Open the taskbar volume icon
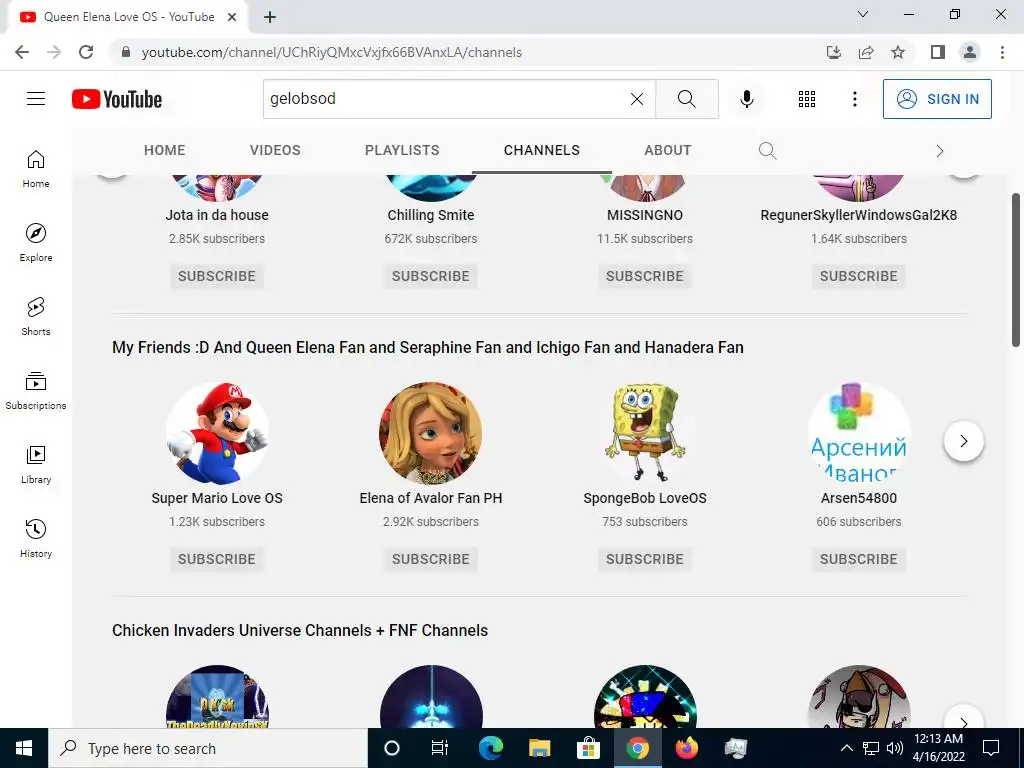The height and width of the screenshot is (768, 1024). coord(895,748)
